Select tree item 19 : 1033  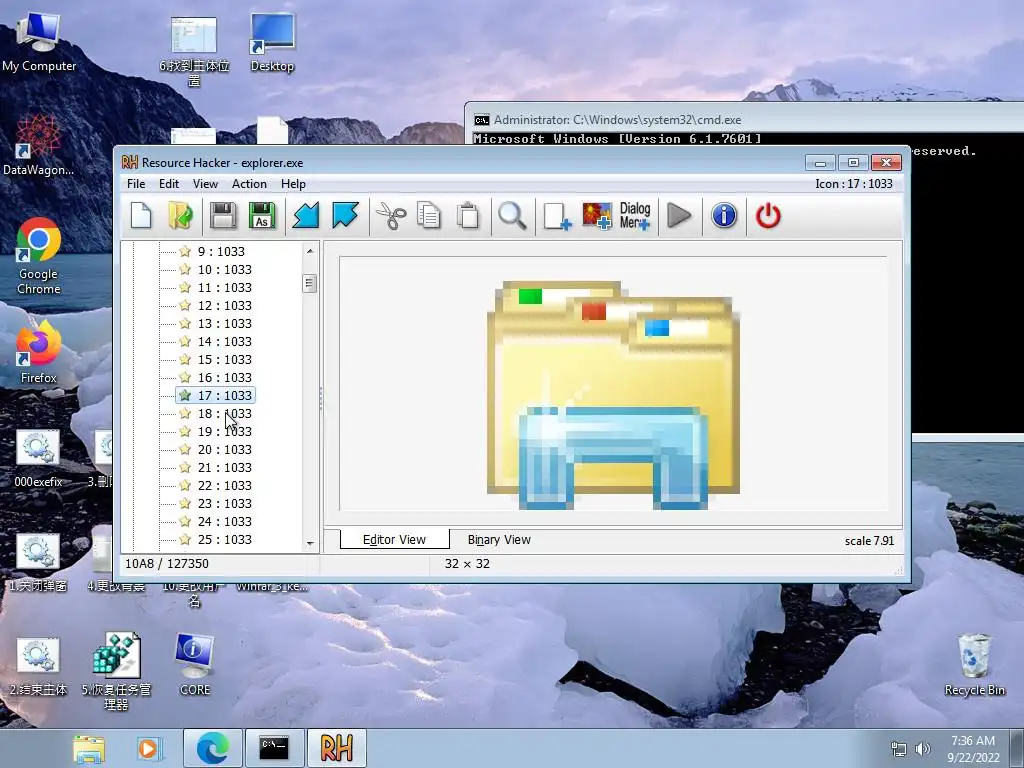pyautogui.click(x=225, y=431)
